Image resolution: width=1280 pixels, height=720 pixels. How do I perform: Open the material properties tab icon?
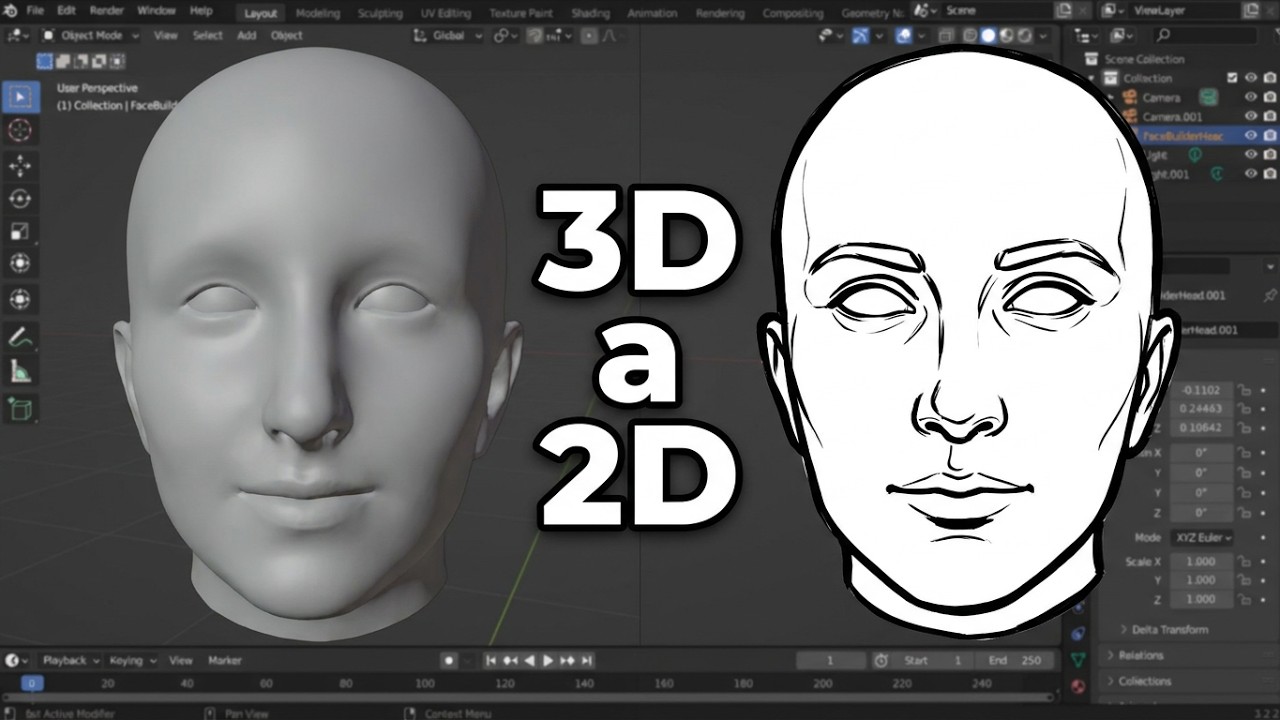click(1079, 687)
